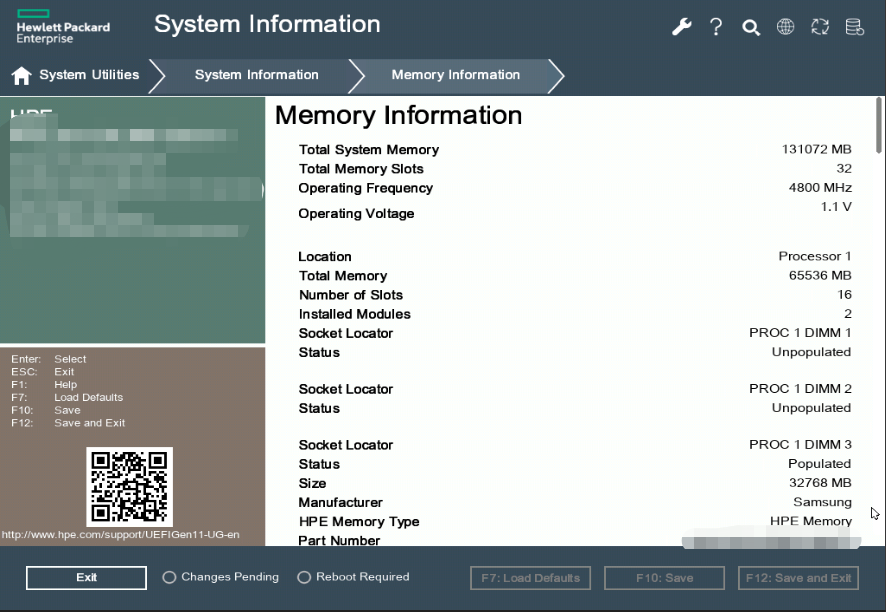
Task: Click the globe language icon
Action: [x=786, y=27]
